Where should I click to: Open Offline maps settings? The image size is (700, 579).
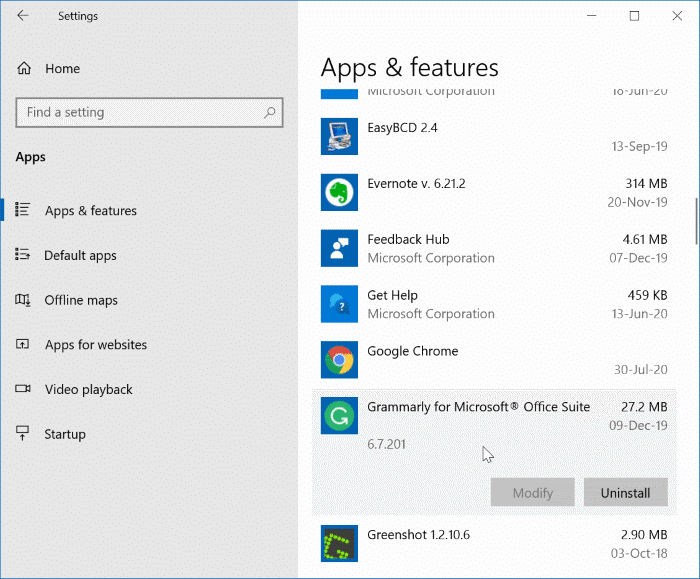point(81,300)
